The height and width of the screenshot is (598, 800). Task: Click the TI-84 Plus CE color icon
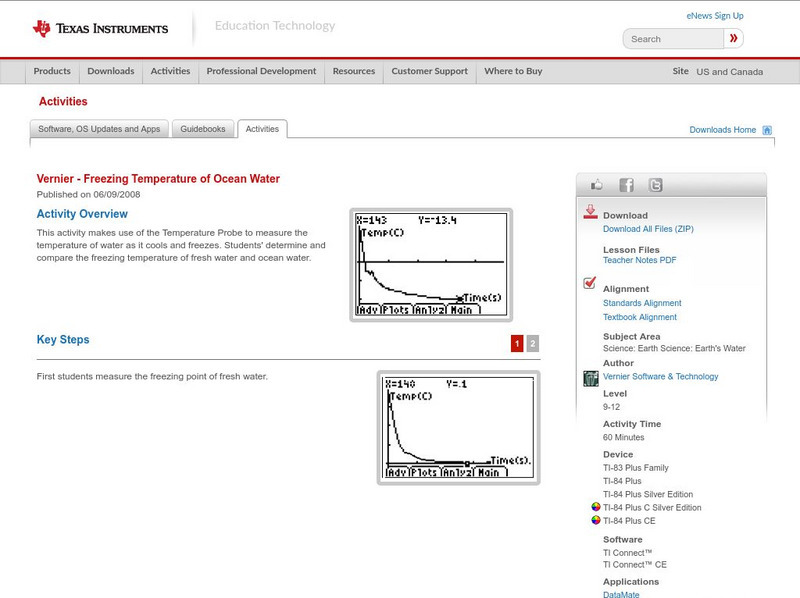click(596, 520)
